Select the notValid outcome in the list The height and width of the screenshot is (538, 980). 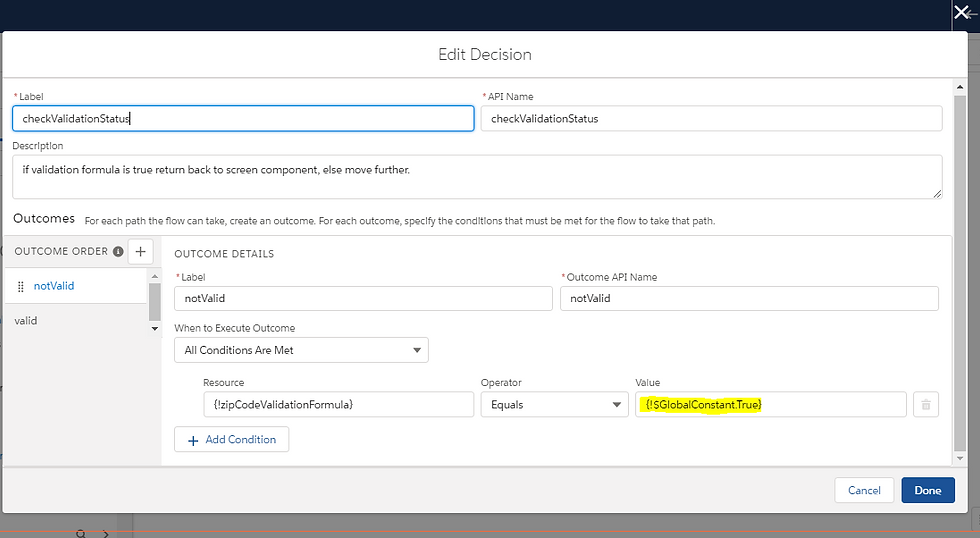pyautogui.click(x=54, y=286)
